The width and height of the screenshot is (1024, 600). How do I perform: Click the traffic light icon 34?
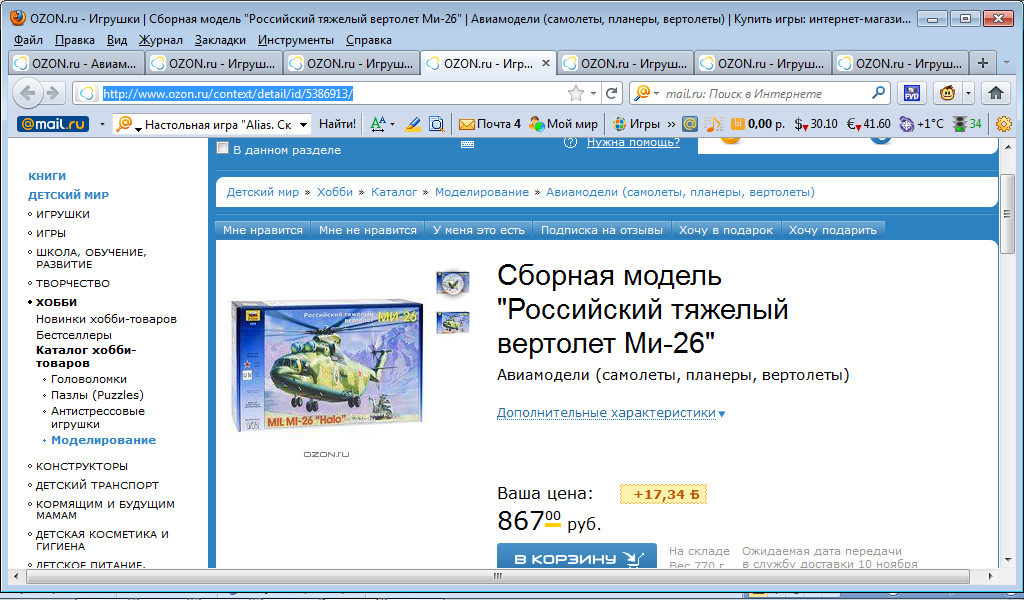coord(967,123)
